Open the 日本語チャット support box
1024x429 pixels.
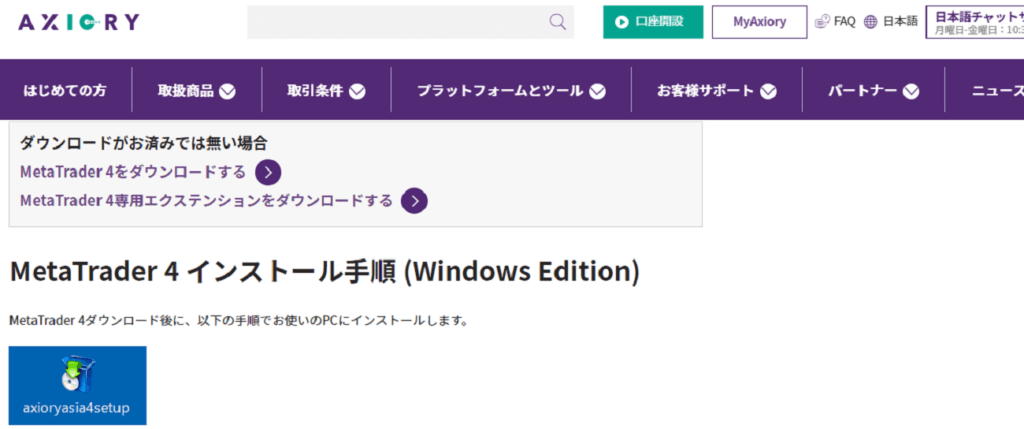(974, 22)
